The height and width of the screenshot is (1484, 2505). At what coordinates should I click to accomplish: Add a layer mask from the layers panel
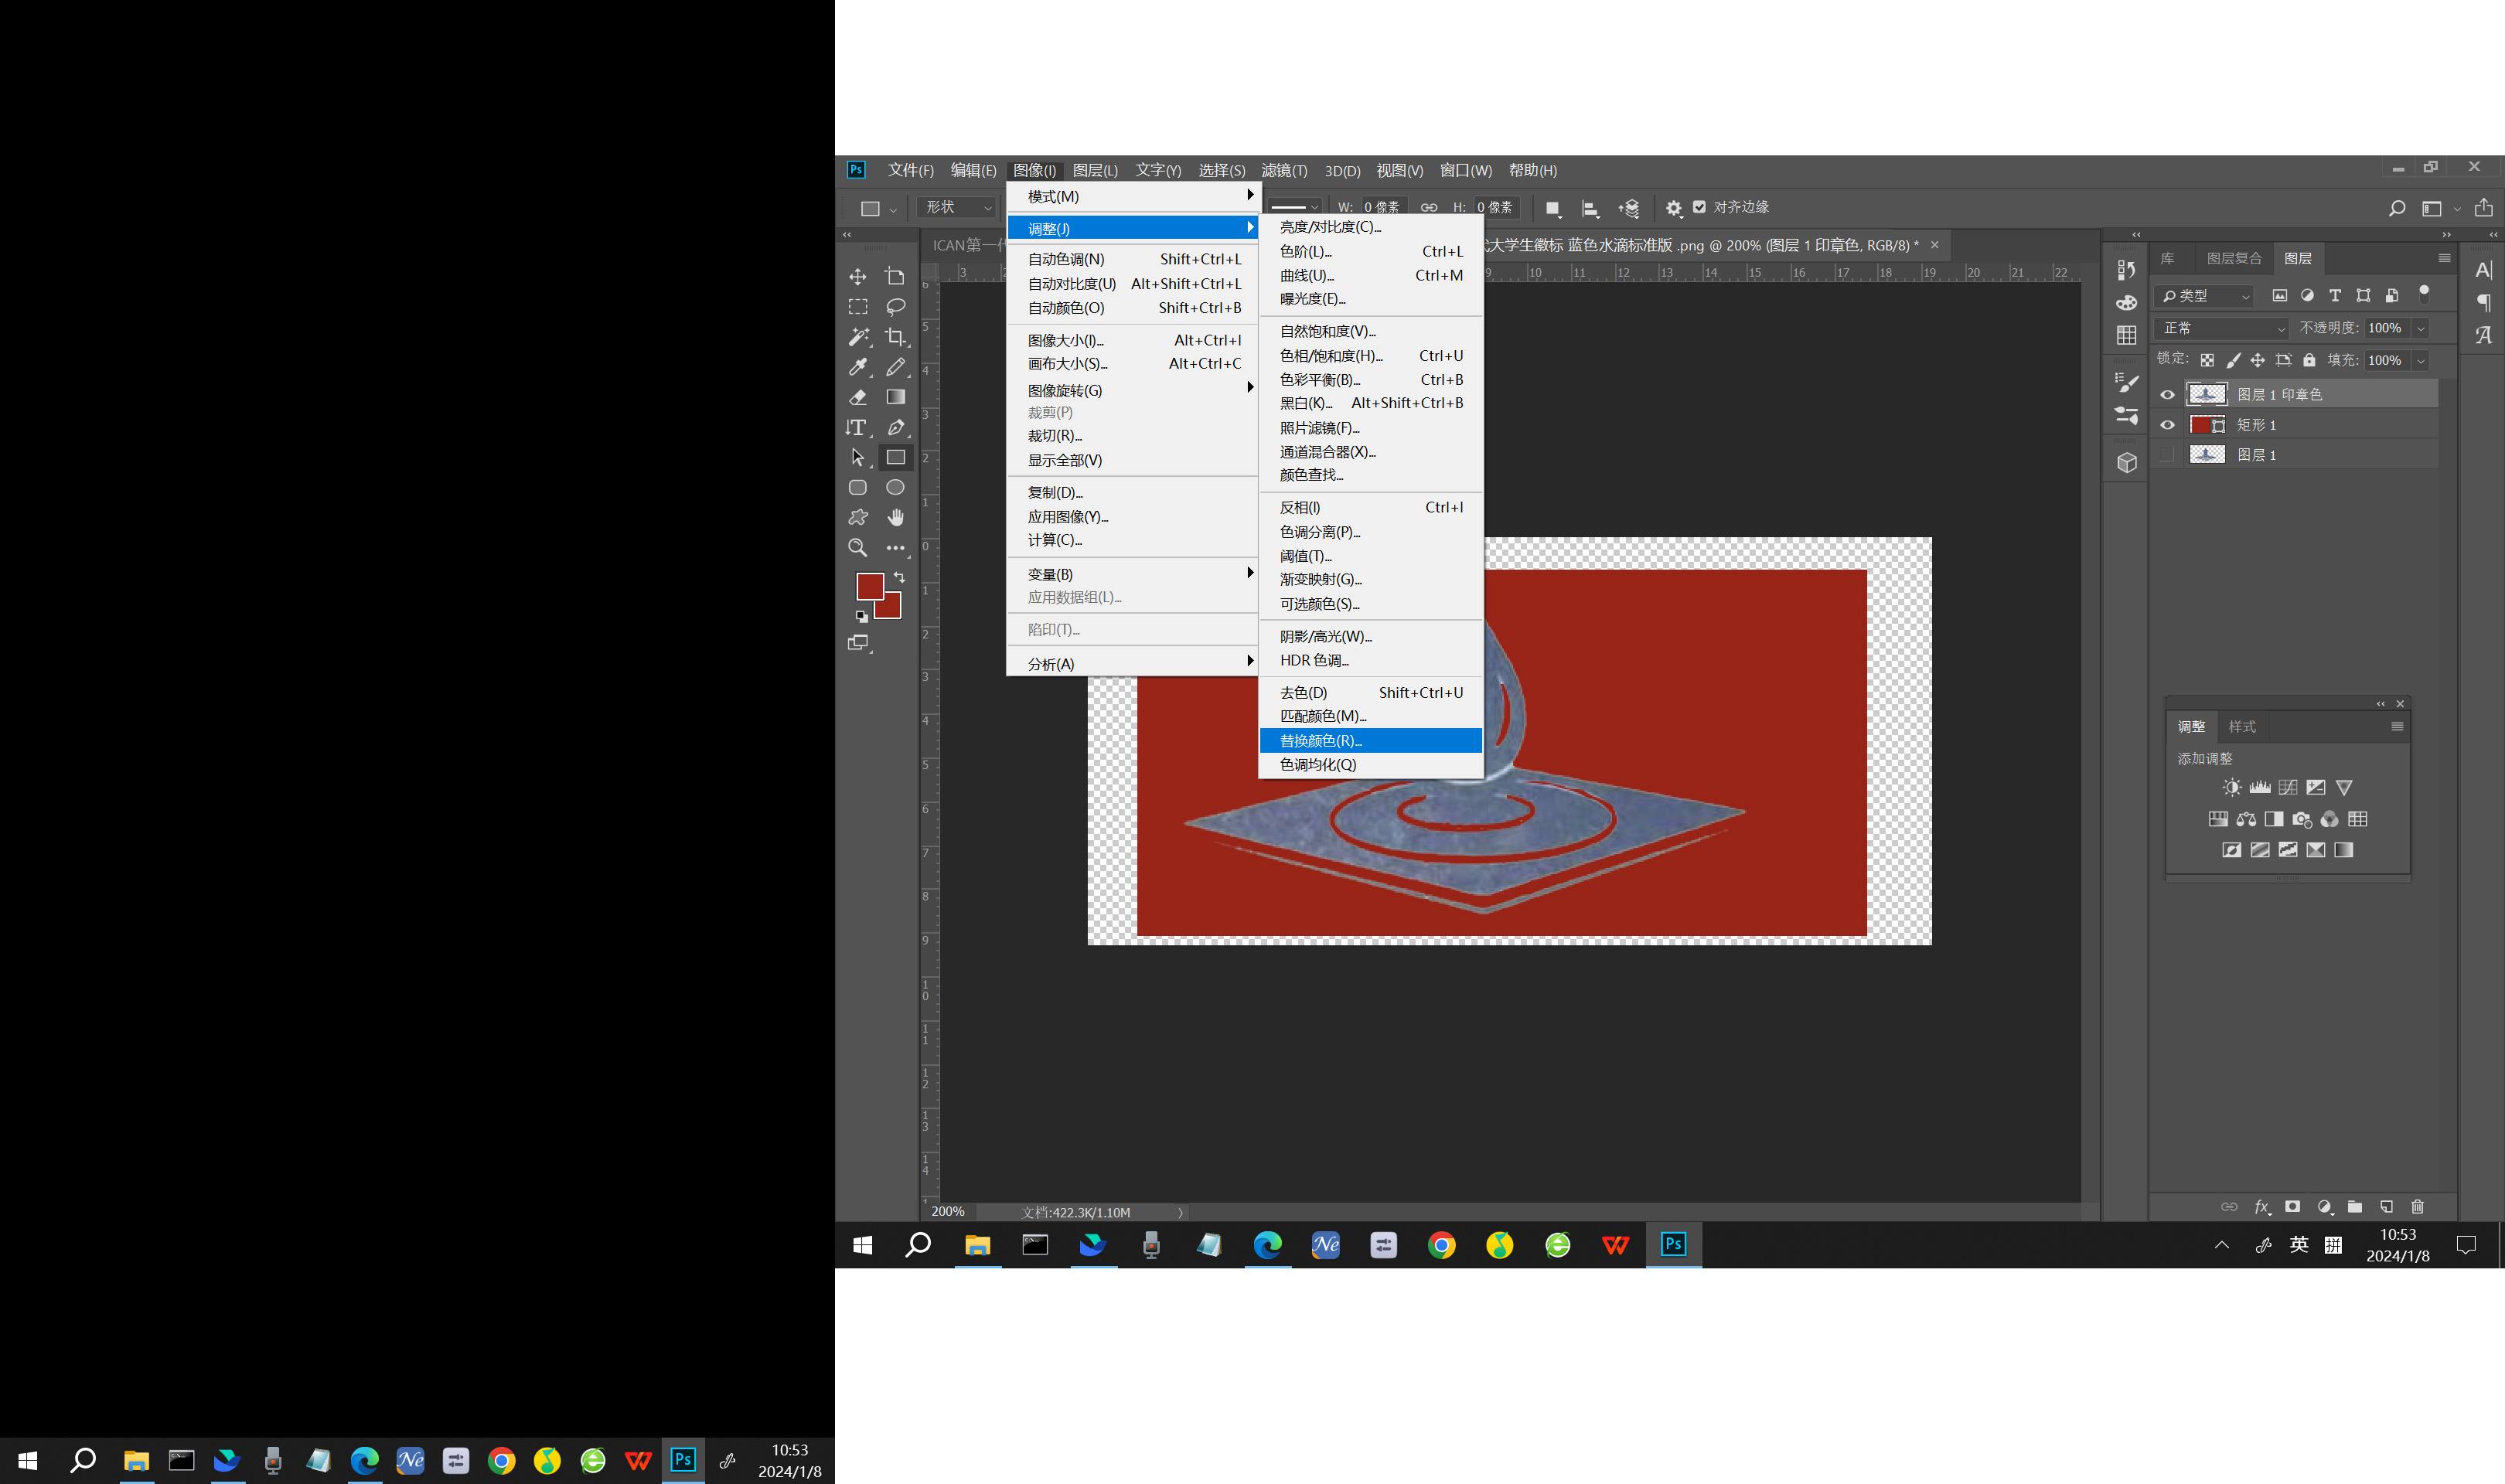[2293, 1206]
